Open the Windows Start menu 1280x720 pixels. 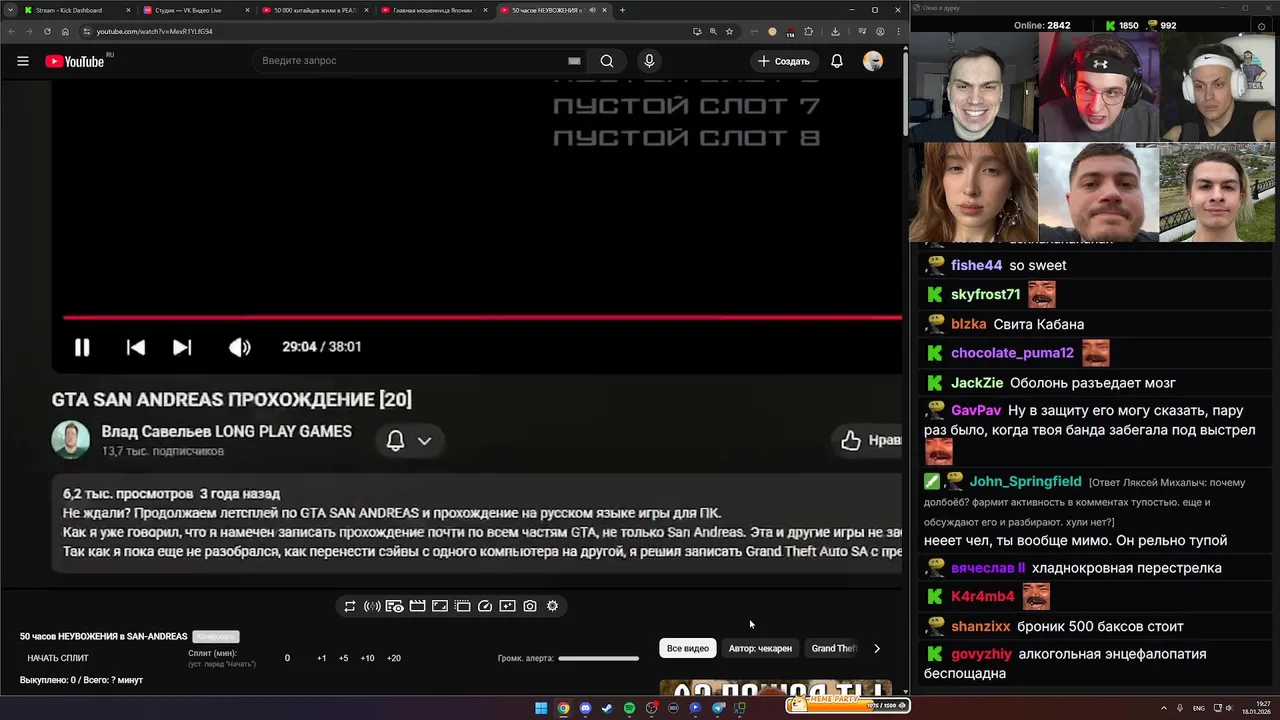coord(541,708)
